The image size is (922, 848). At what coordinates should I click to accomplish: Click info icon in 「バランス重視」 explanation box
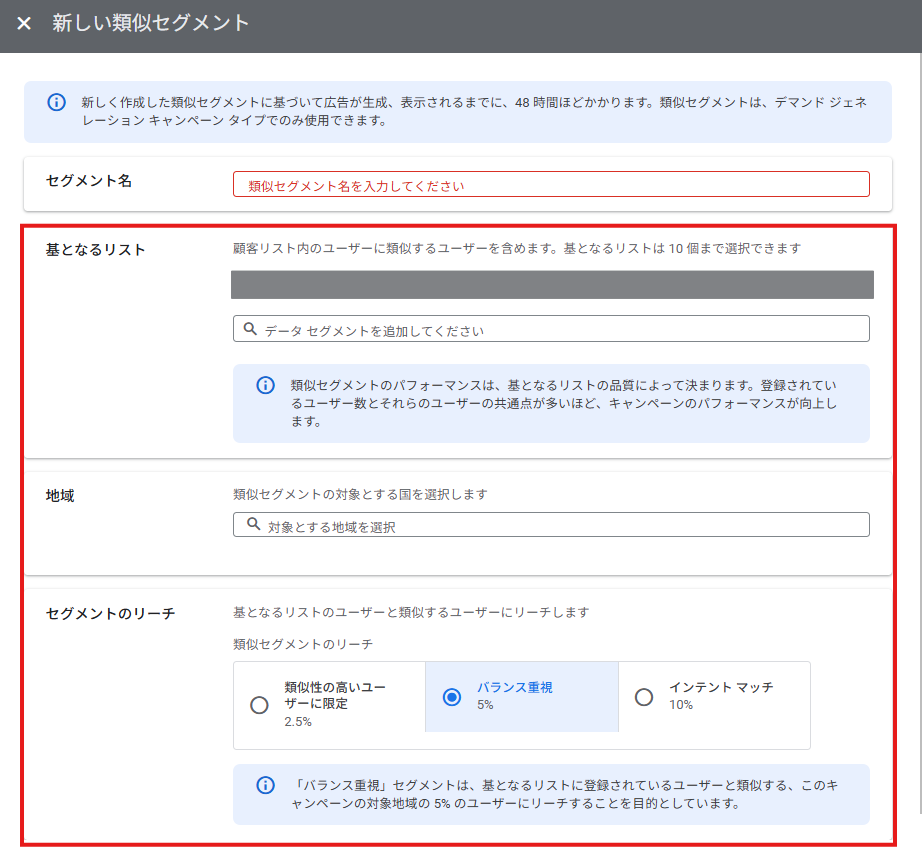click(265, 785)
